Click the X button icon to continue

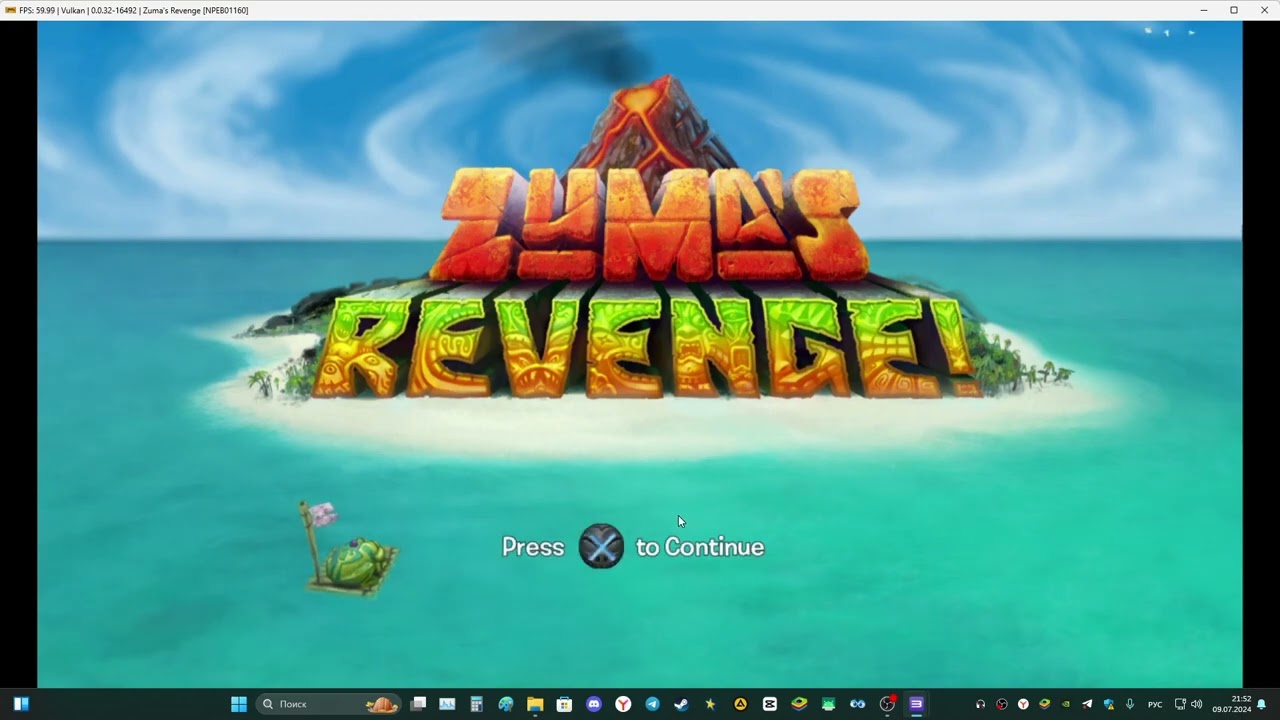pyautogui.click(x=601, y=546)
